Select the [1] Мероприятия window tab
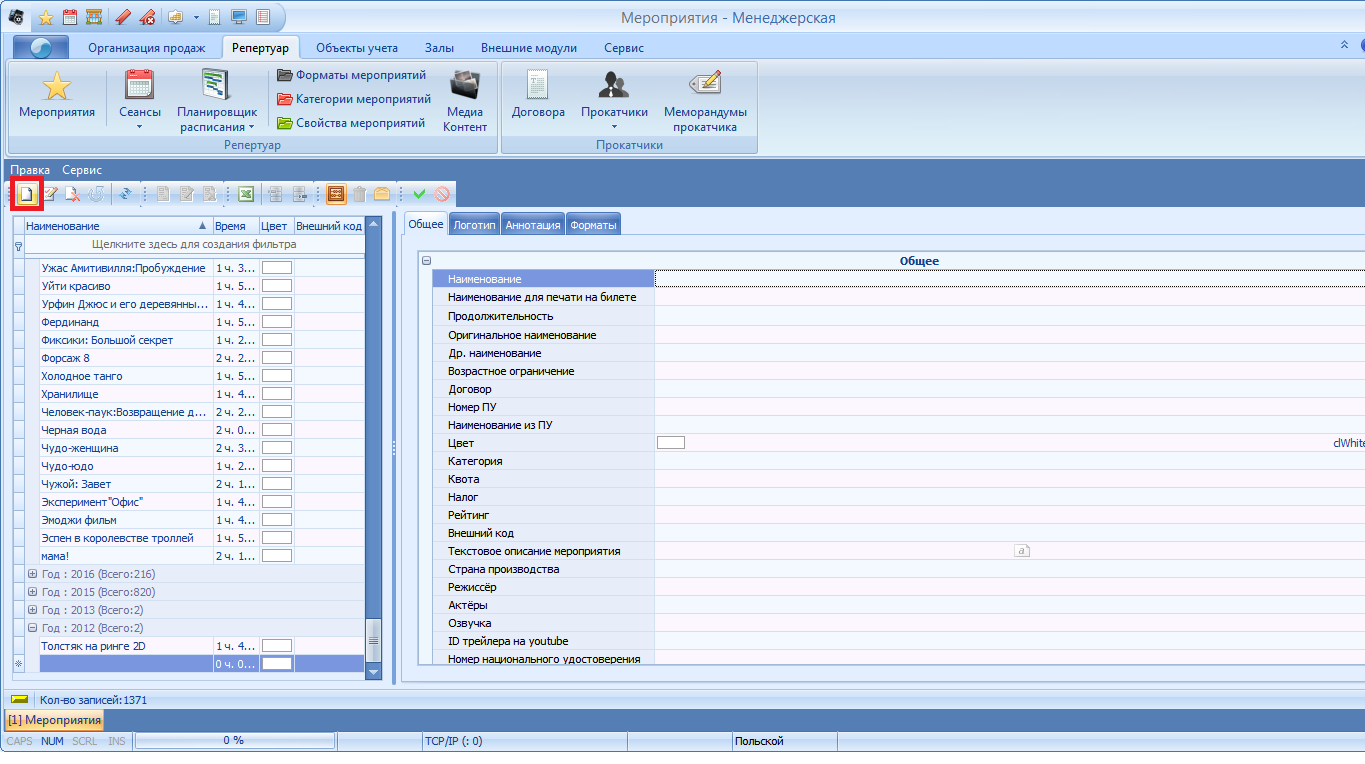The height and width of the screenshot is (764, 1365). (x=54, y=720)
